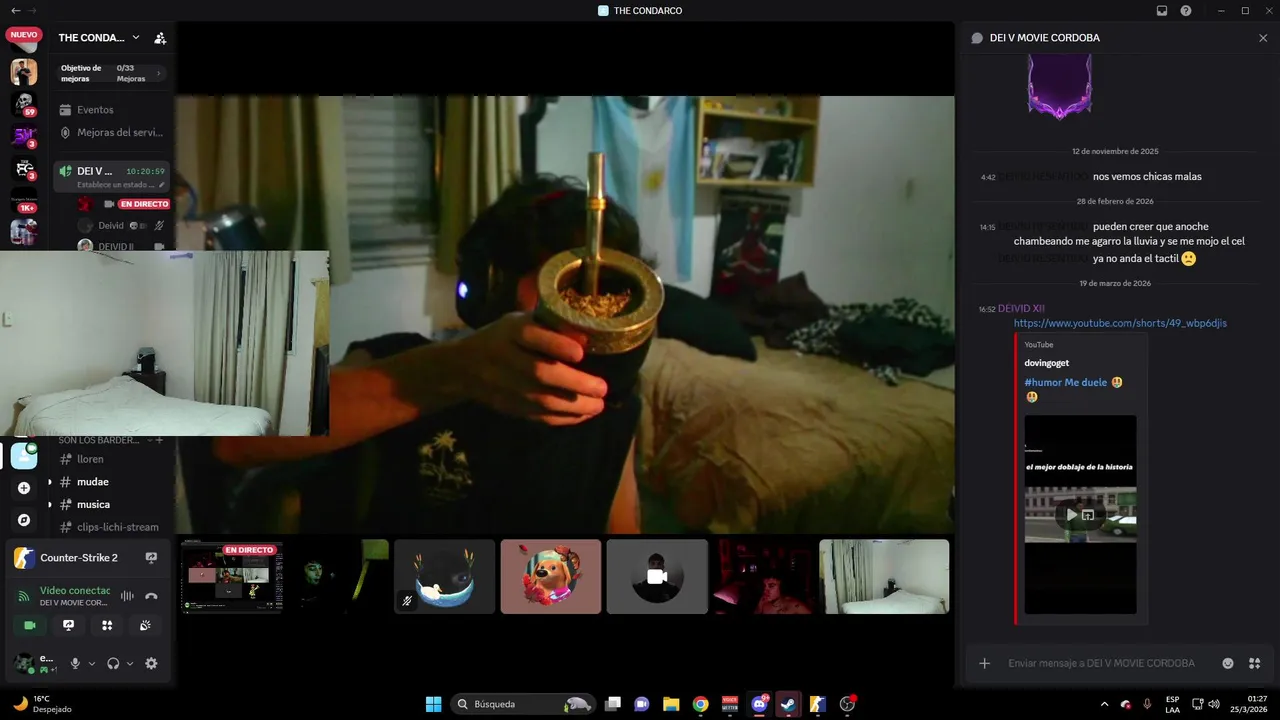The height and width of the screenshot is (720, 1280).
Task: Select red-lit webcam participant tile
Action: (x=763, y=577)
